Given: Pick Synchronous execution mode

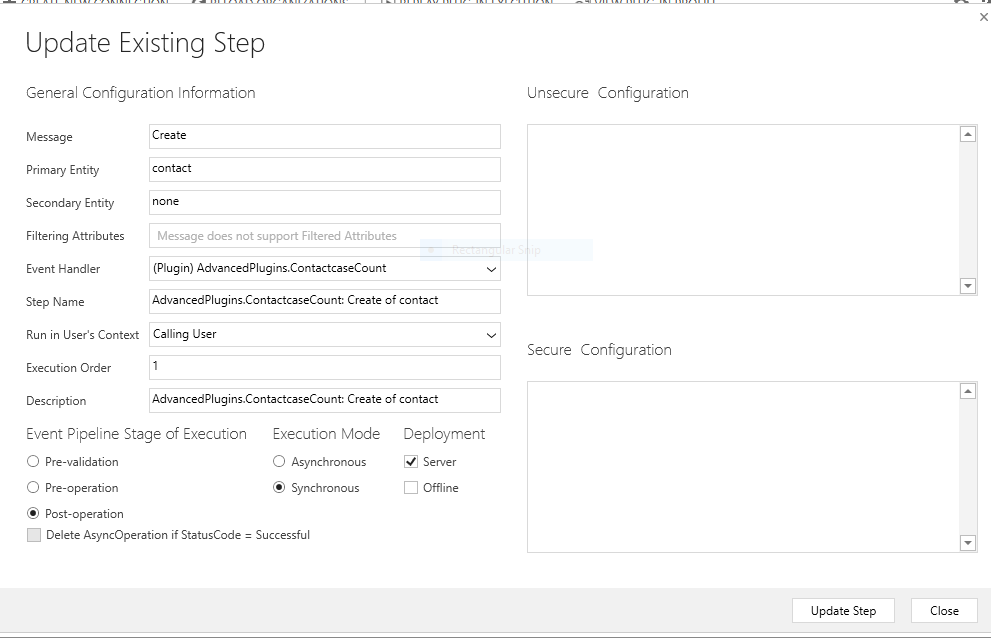Looking at the screenshot, I should click(280, 488).
